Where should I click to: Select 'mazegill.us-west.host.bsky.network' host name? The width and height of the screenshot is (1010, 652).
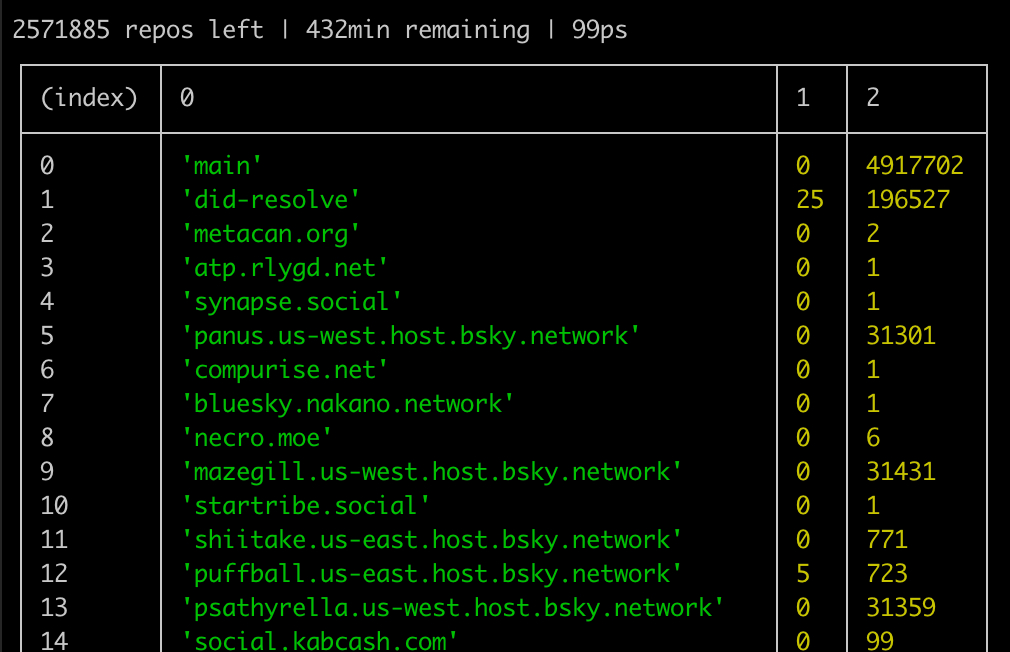click(x=431, y=472)
